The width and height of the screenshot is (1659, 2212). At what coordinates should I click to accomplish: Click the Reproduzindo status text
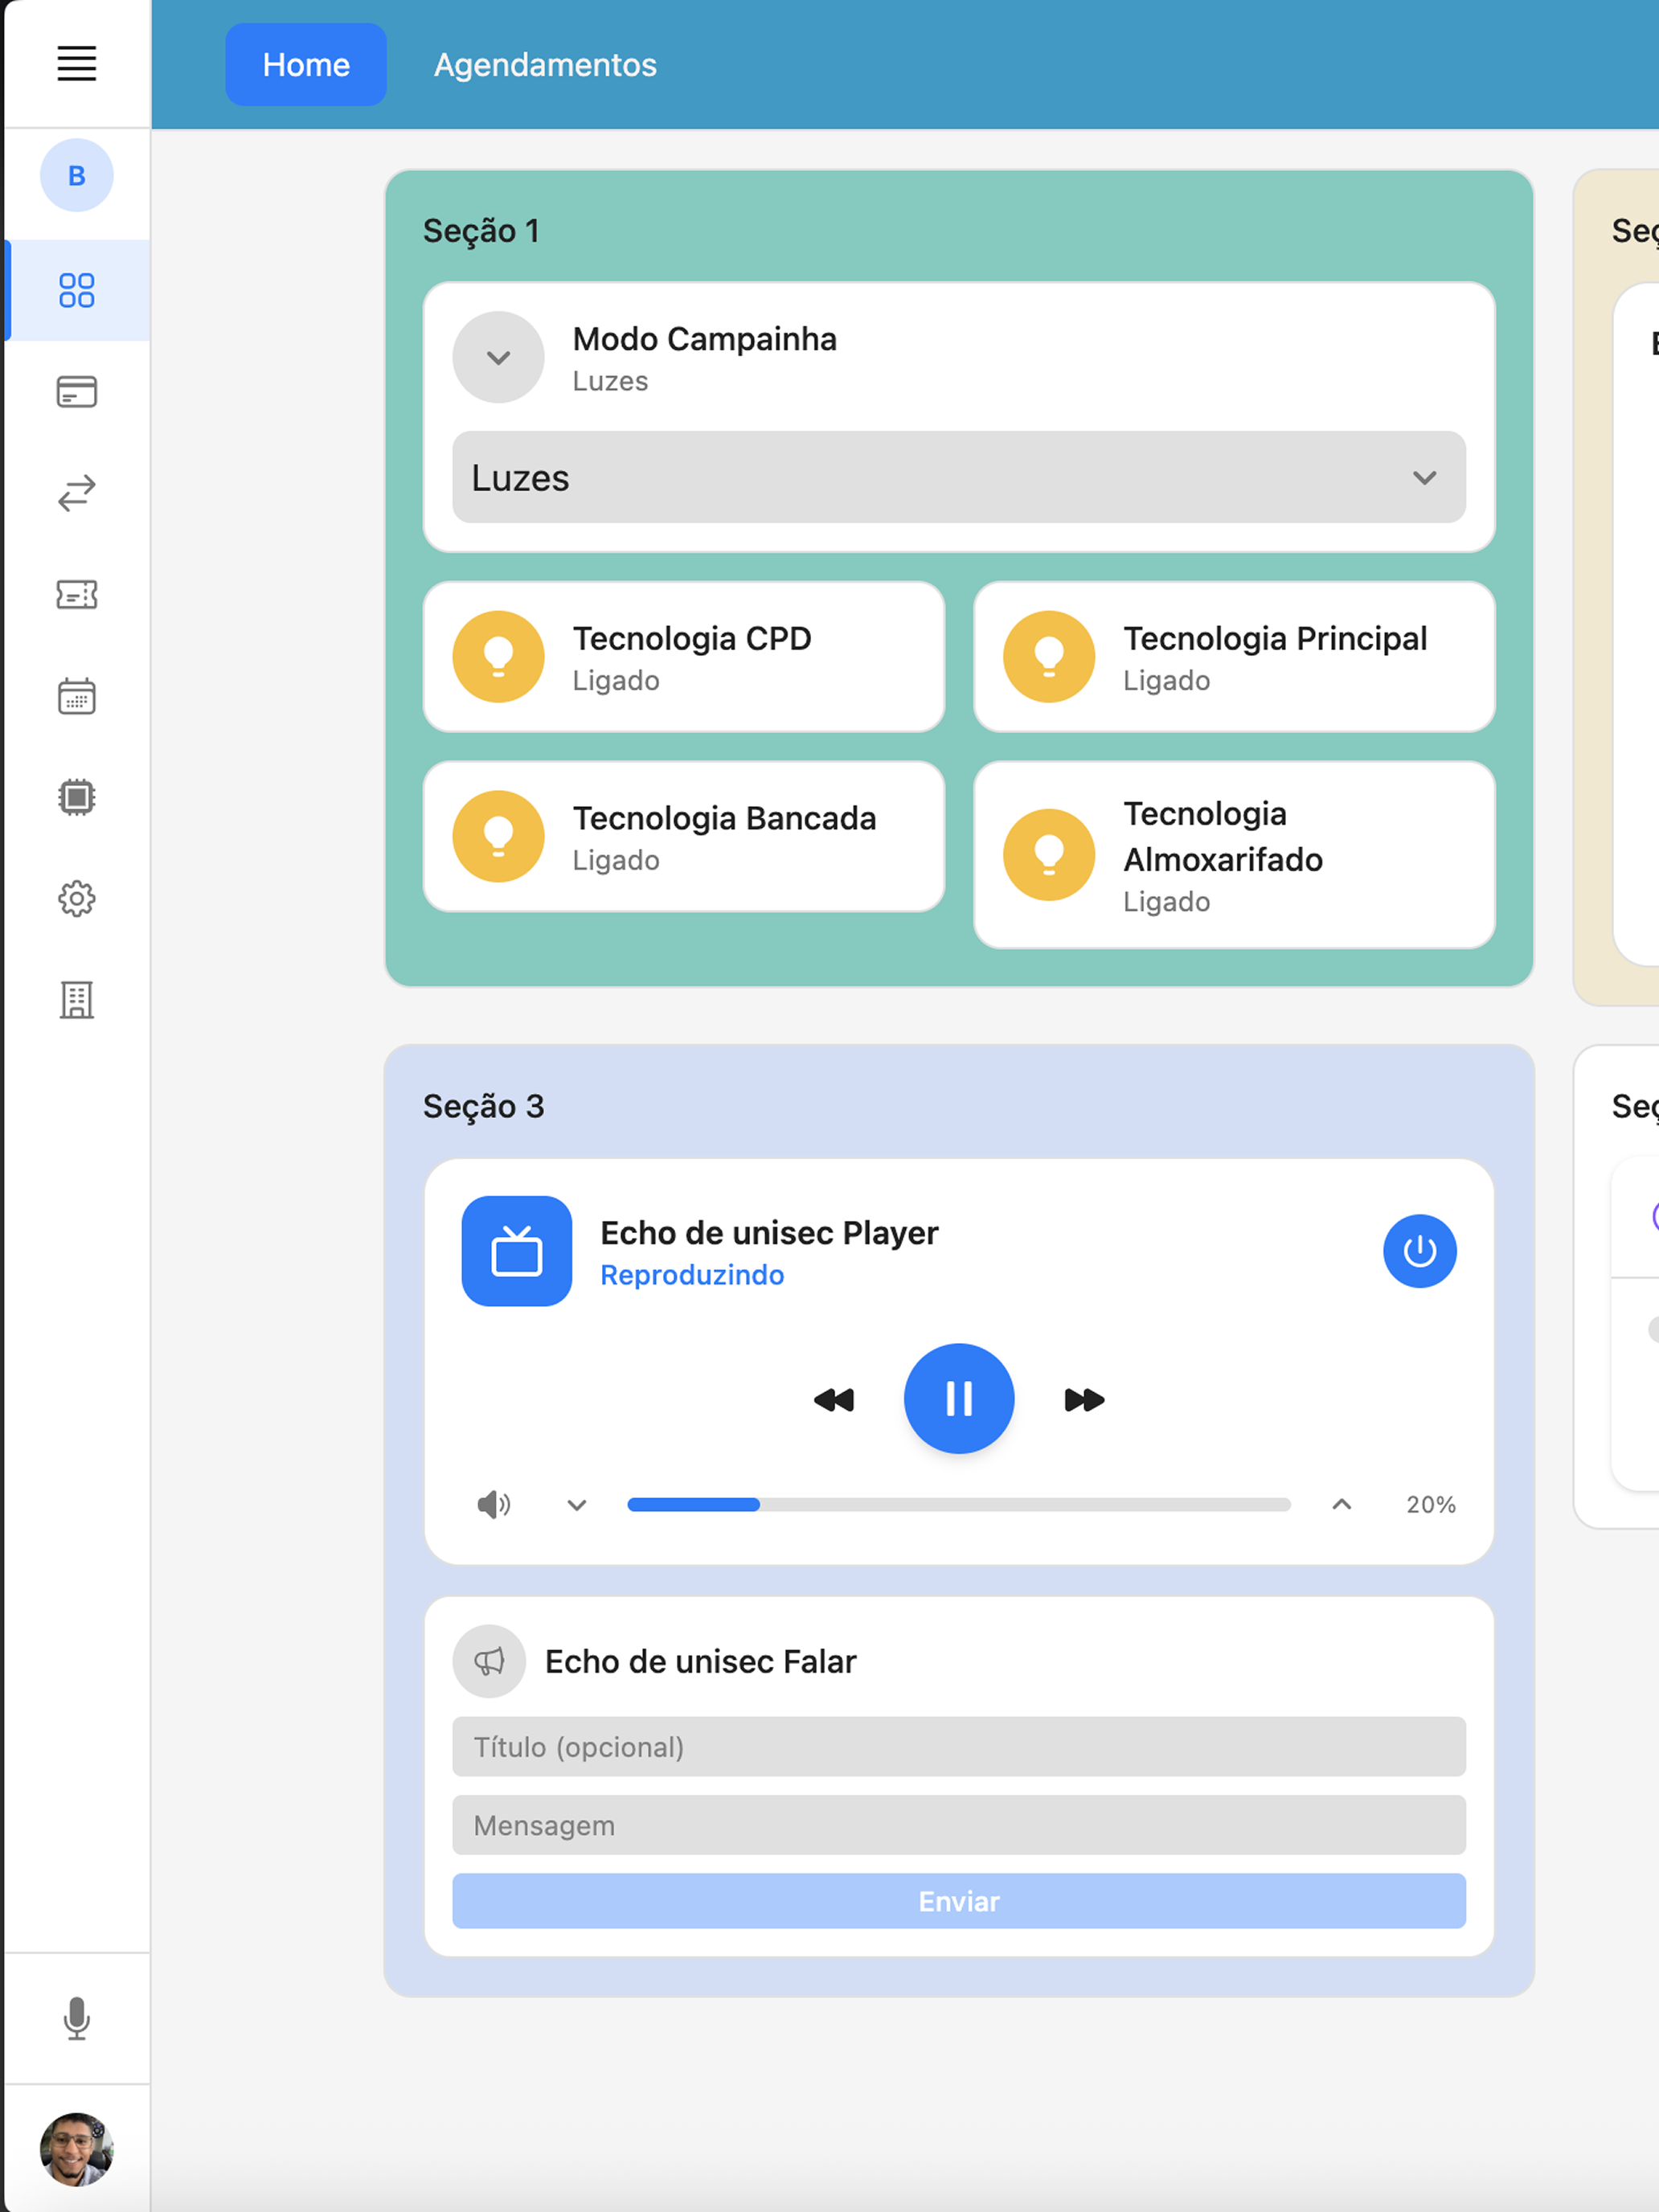pos(692,1275)
